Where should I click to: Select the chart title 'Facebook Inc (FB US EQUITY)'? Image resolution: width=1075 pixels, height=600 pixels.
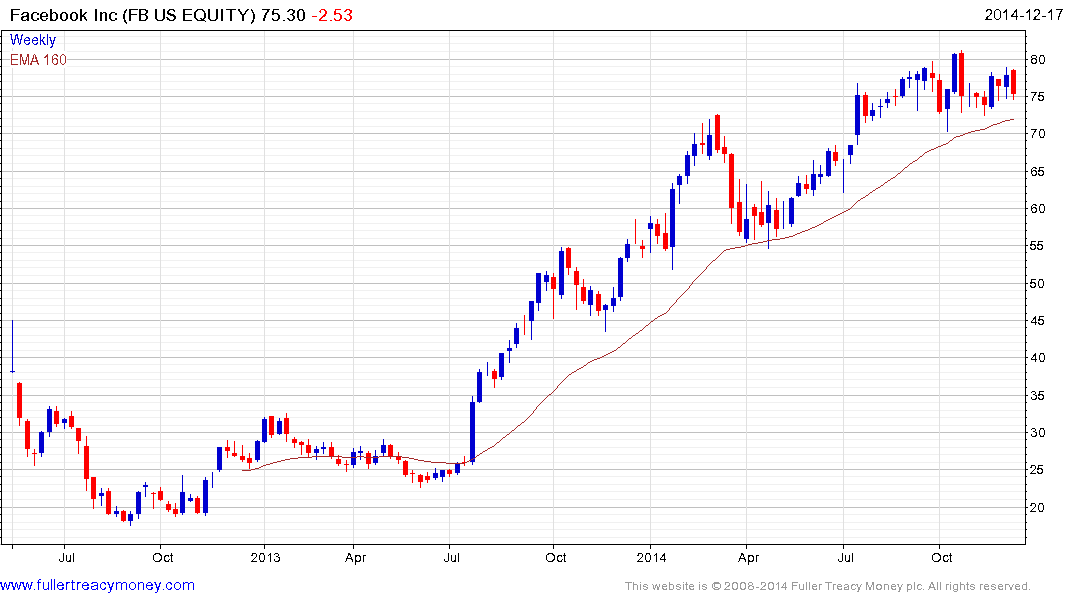tap(133, 15)
